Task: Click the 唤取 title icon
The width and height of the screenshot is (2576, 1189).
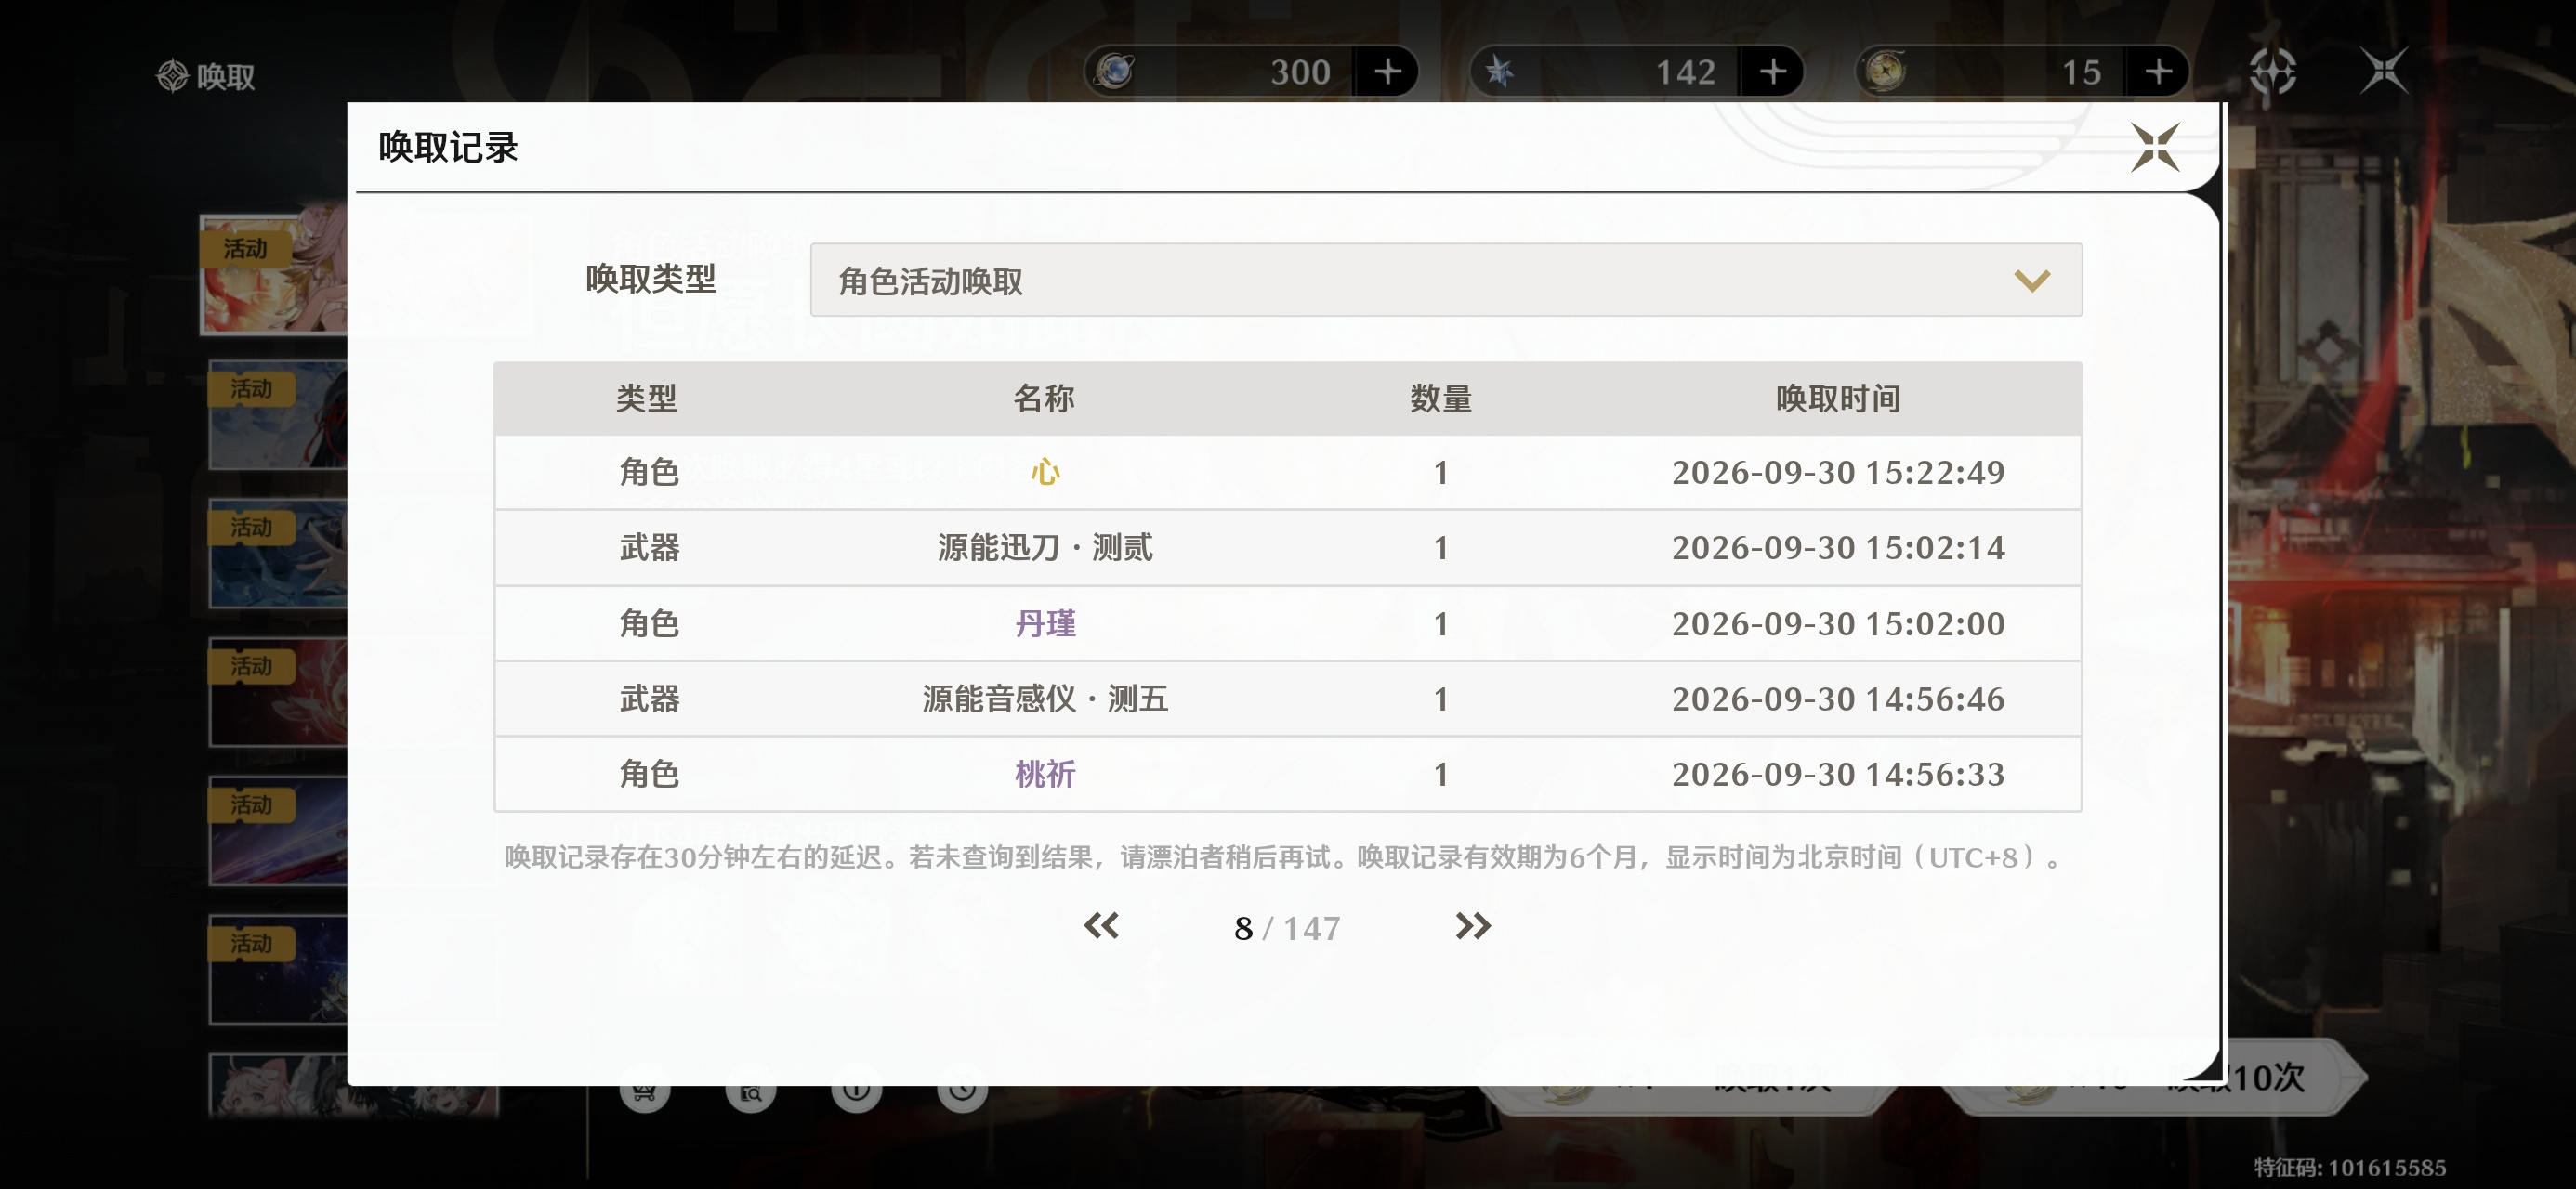Action: click(x=172, y=75)
